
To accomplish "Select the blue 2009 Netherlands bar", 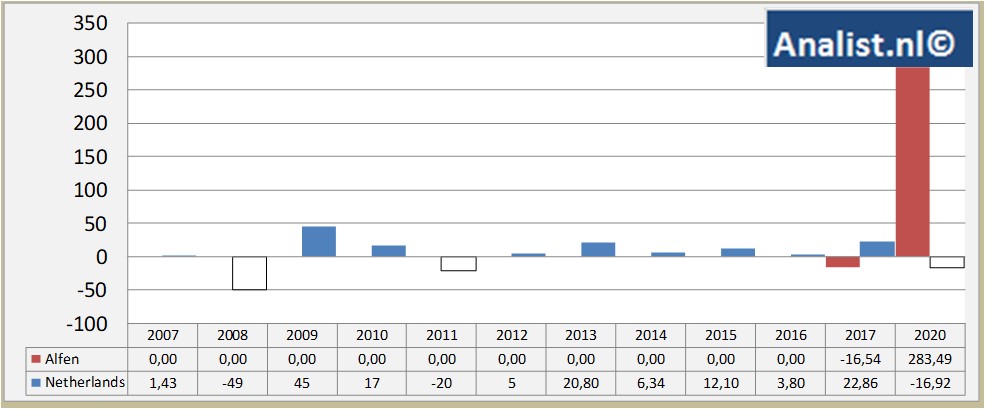I will (319, 241).
